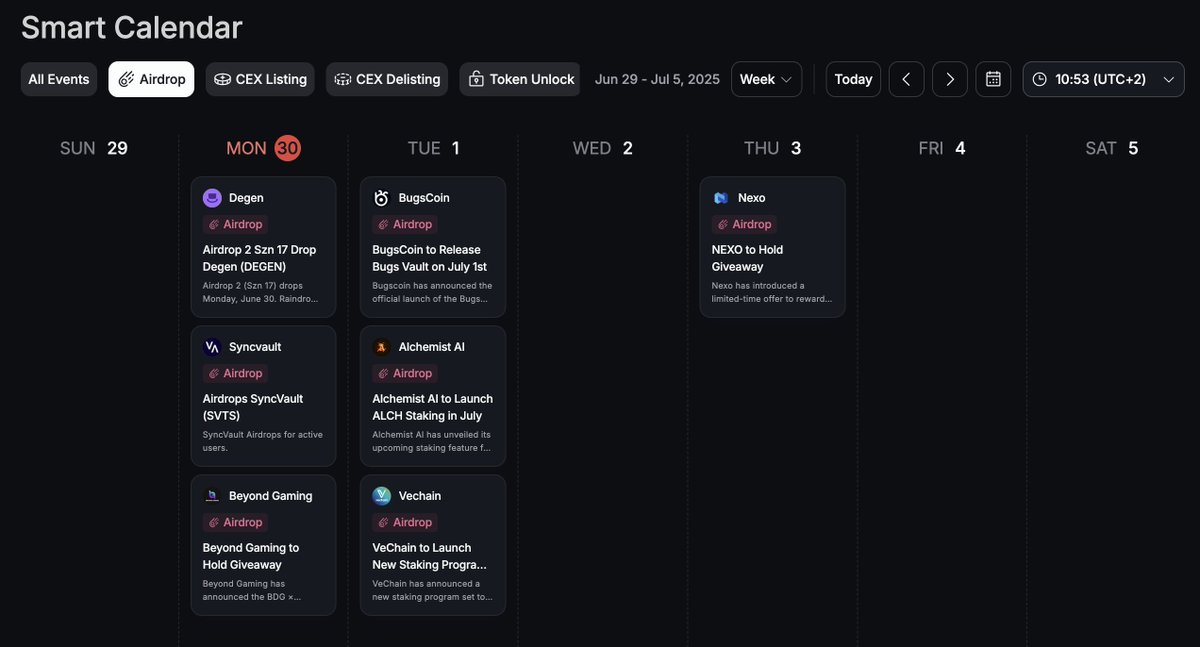Click the Vechain logo icon
1200x647 pixels.
click(x=382, y=496)
